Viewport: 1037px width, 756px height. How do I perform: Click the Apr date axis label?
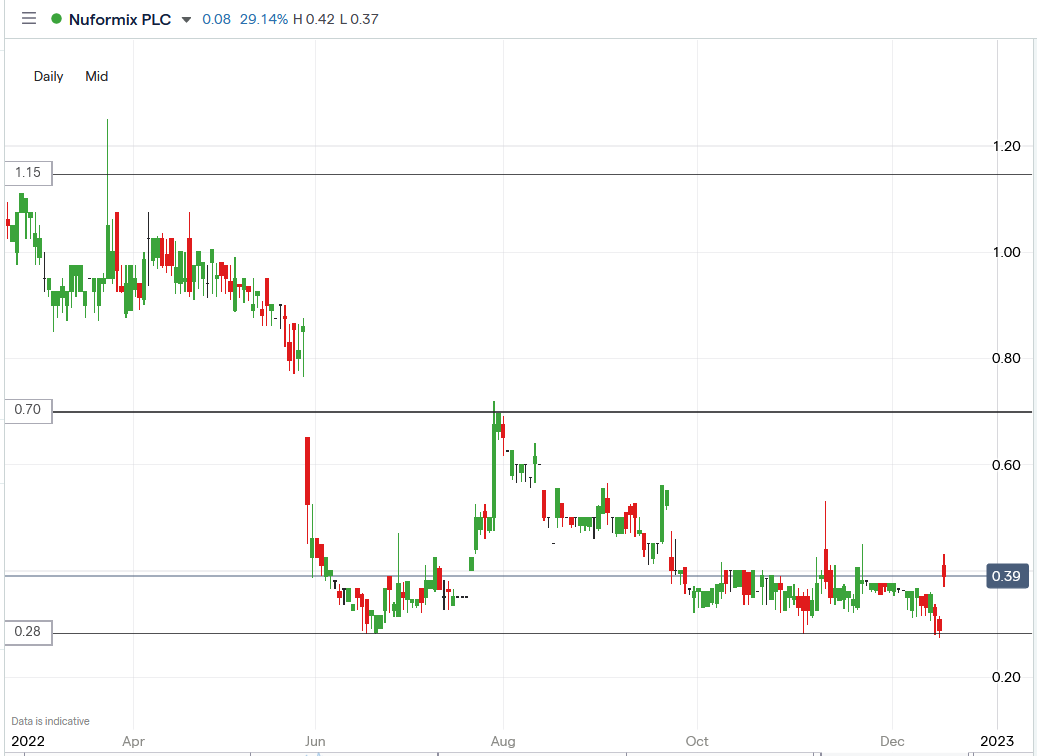tap(134, 741)
